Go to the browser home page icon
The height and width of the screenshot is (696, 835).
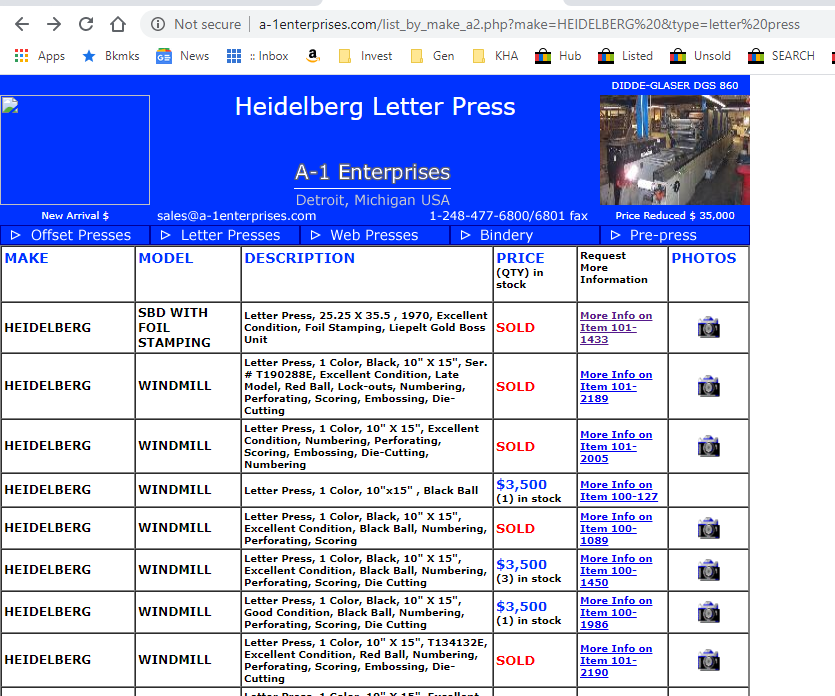click(x=118, y=24)
